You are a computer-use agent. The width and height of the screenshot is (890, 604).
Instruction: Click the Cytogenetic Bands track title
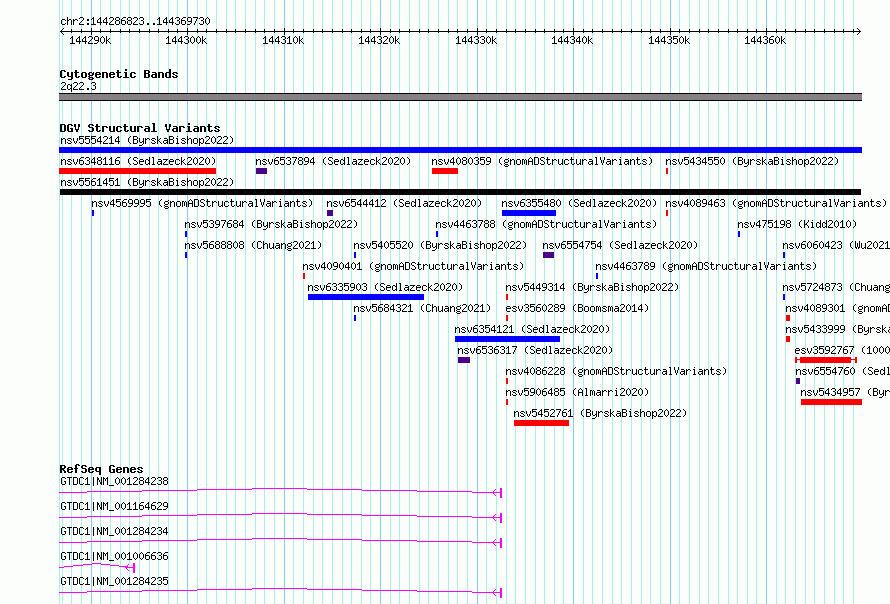pyautogui.click(x=119, y=74)
